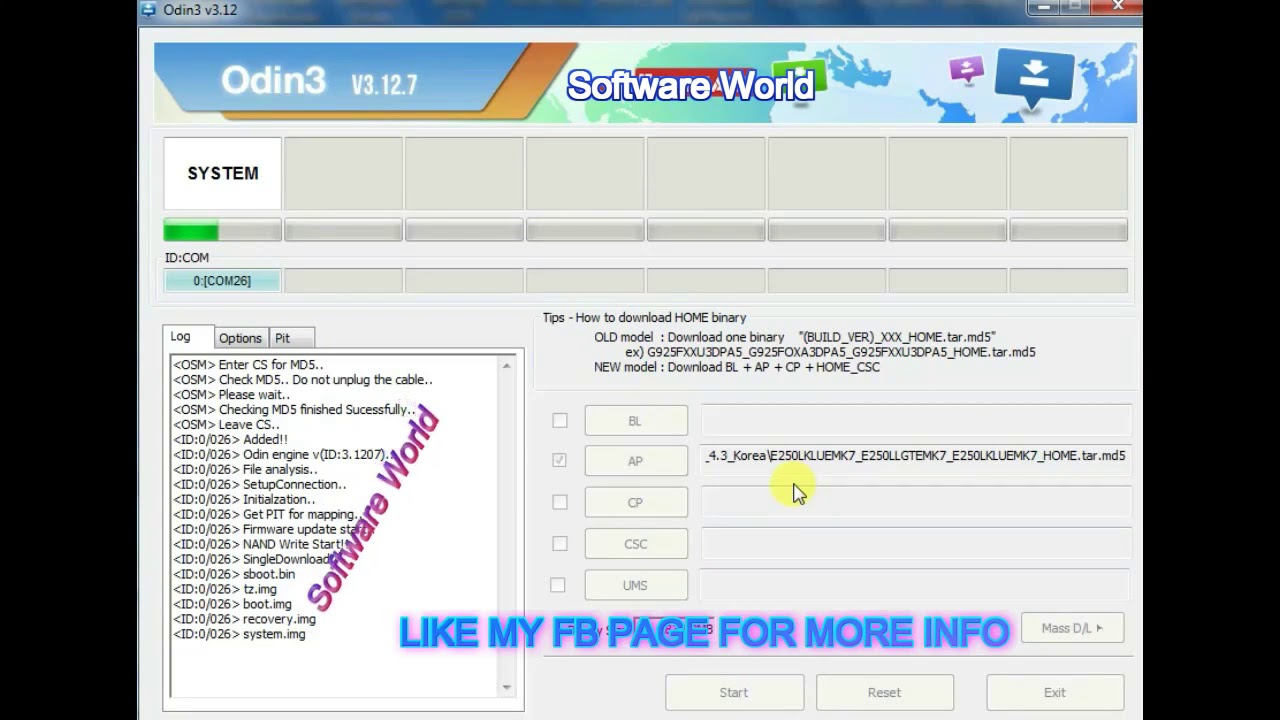Click the BL file path field

coord(916,420)
